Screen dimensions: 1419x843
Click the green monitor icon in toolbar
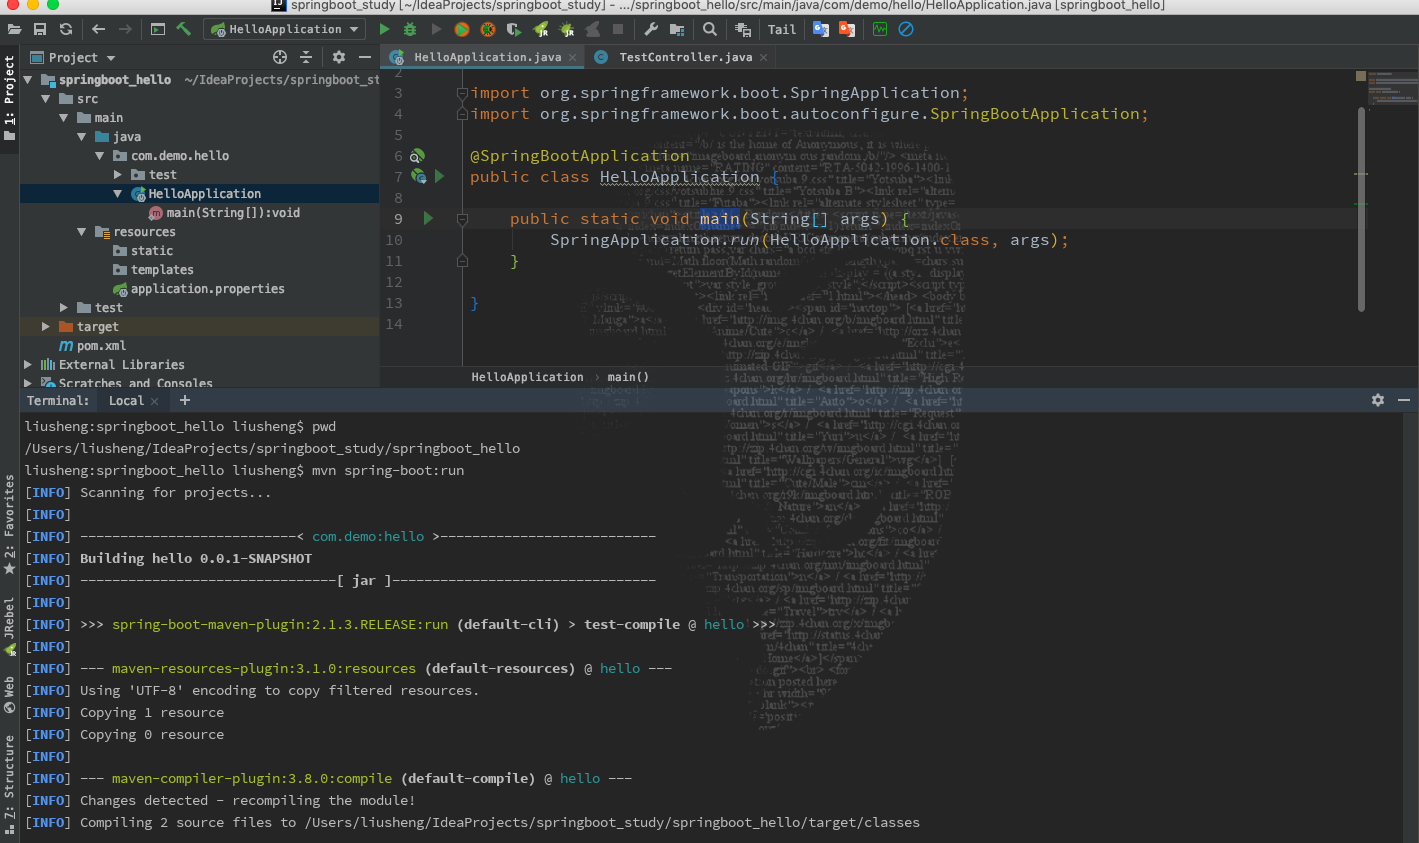(880, 29)
